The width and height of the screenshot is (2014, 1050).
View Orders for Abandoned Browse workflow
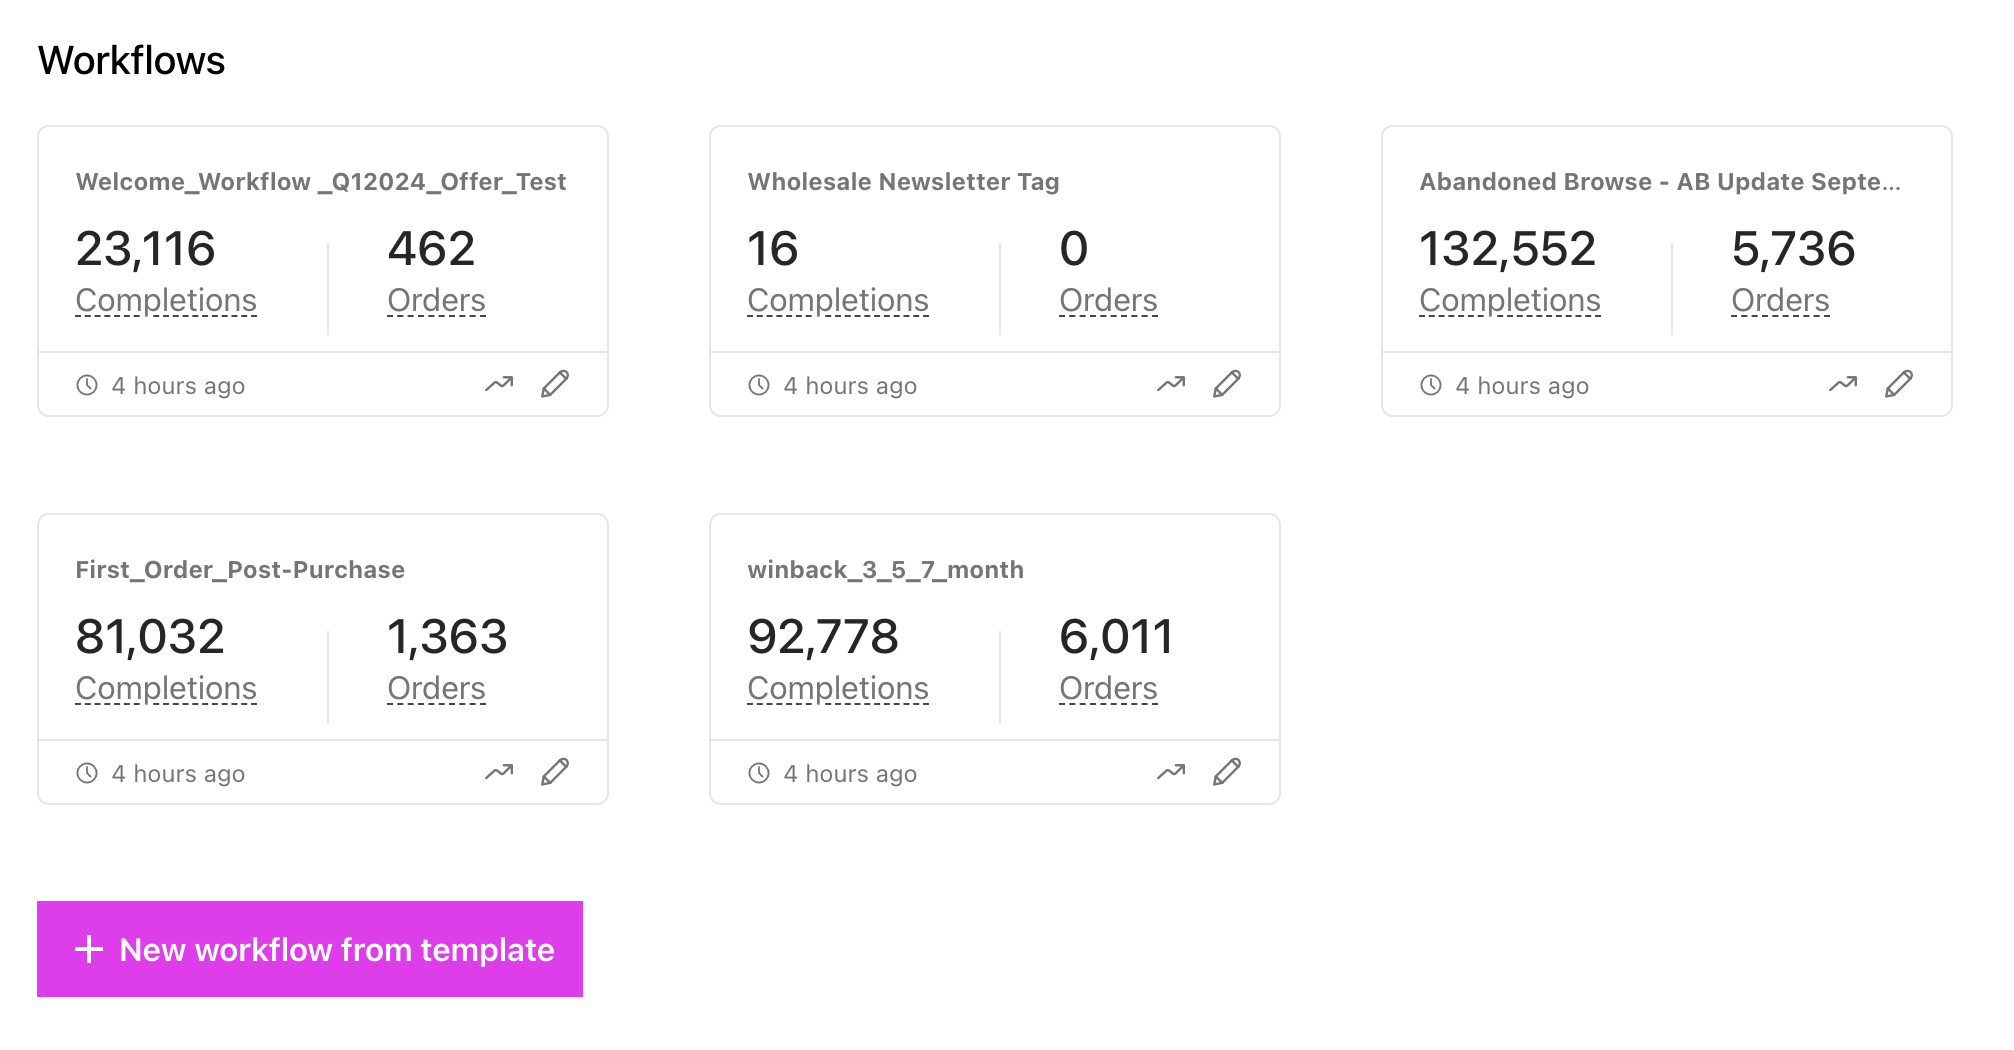pyautogui.click(x=1780, y=299)
